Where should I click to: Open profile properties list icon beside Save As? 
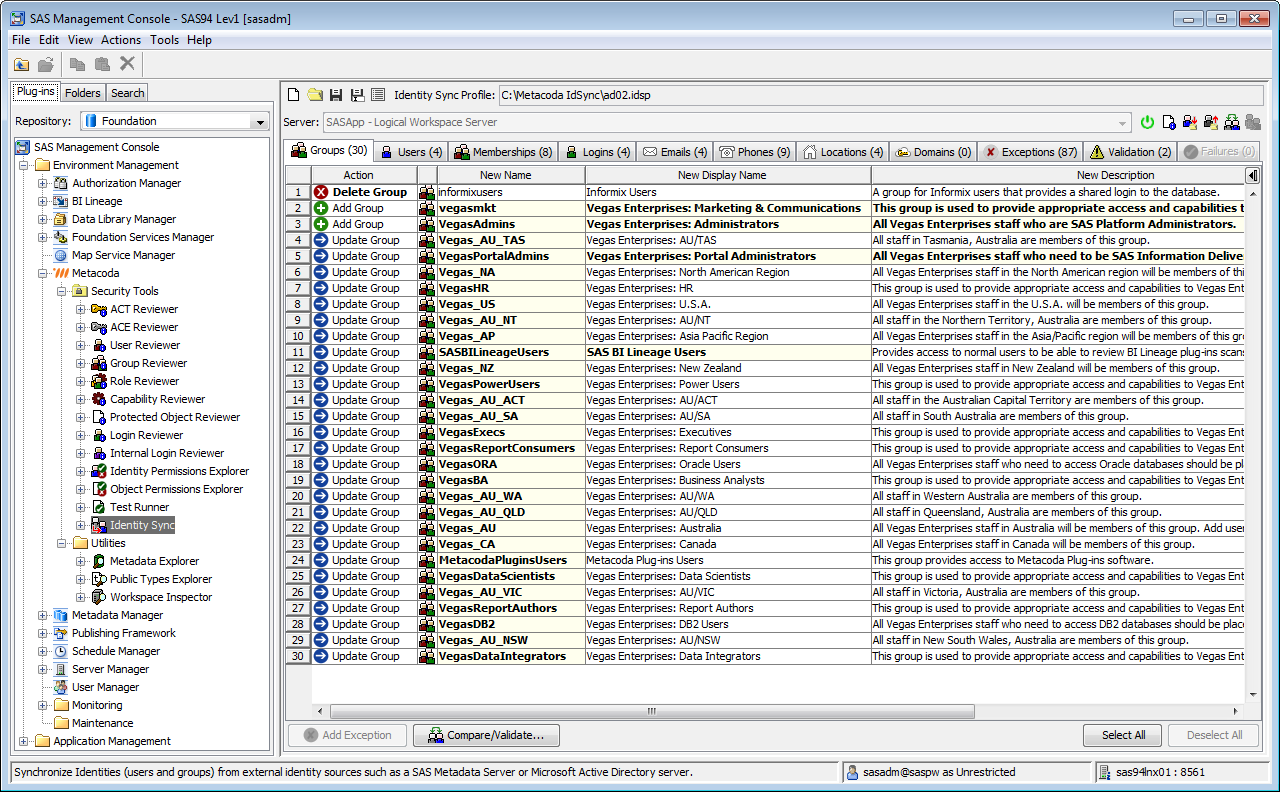tap(378, 95)
